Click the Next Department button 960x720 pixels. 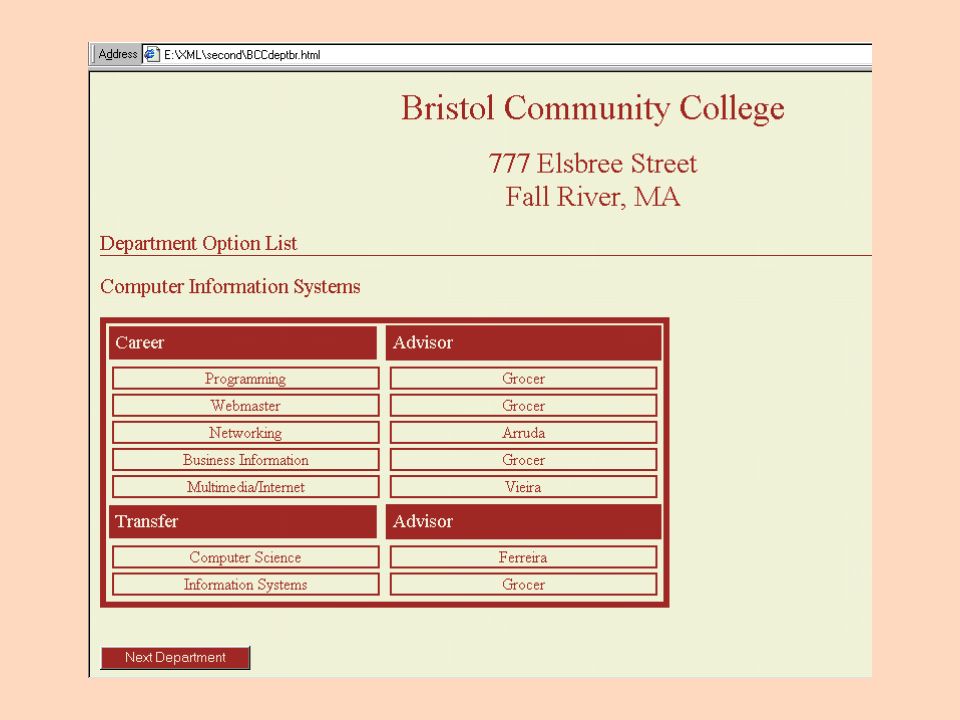click(175, 658)
